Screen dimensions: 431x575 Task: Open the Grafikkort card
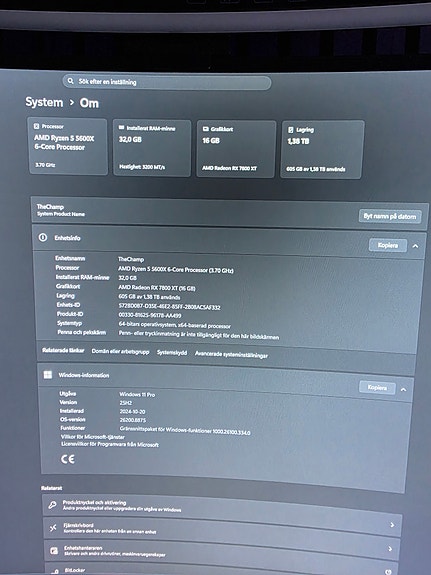[x=236, y=149]
